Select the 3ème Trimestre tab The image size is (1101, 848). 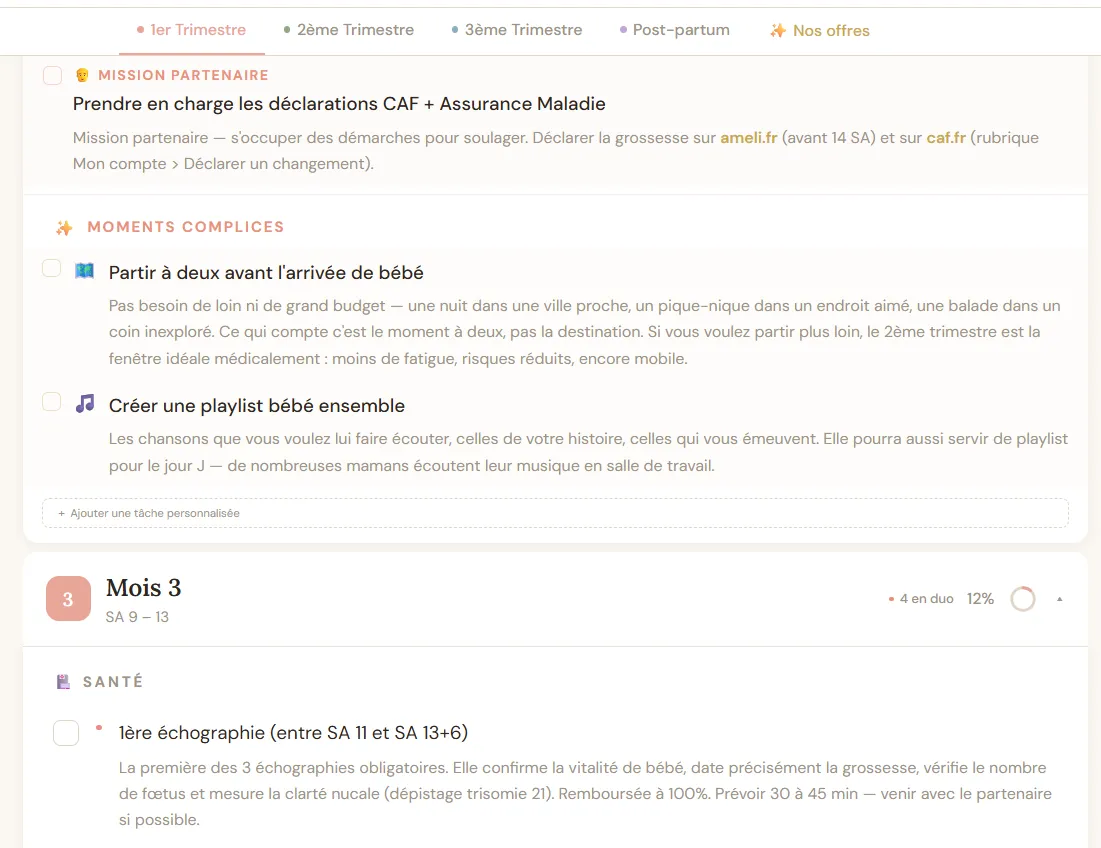(517, 30)
